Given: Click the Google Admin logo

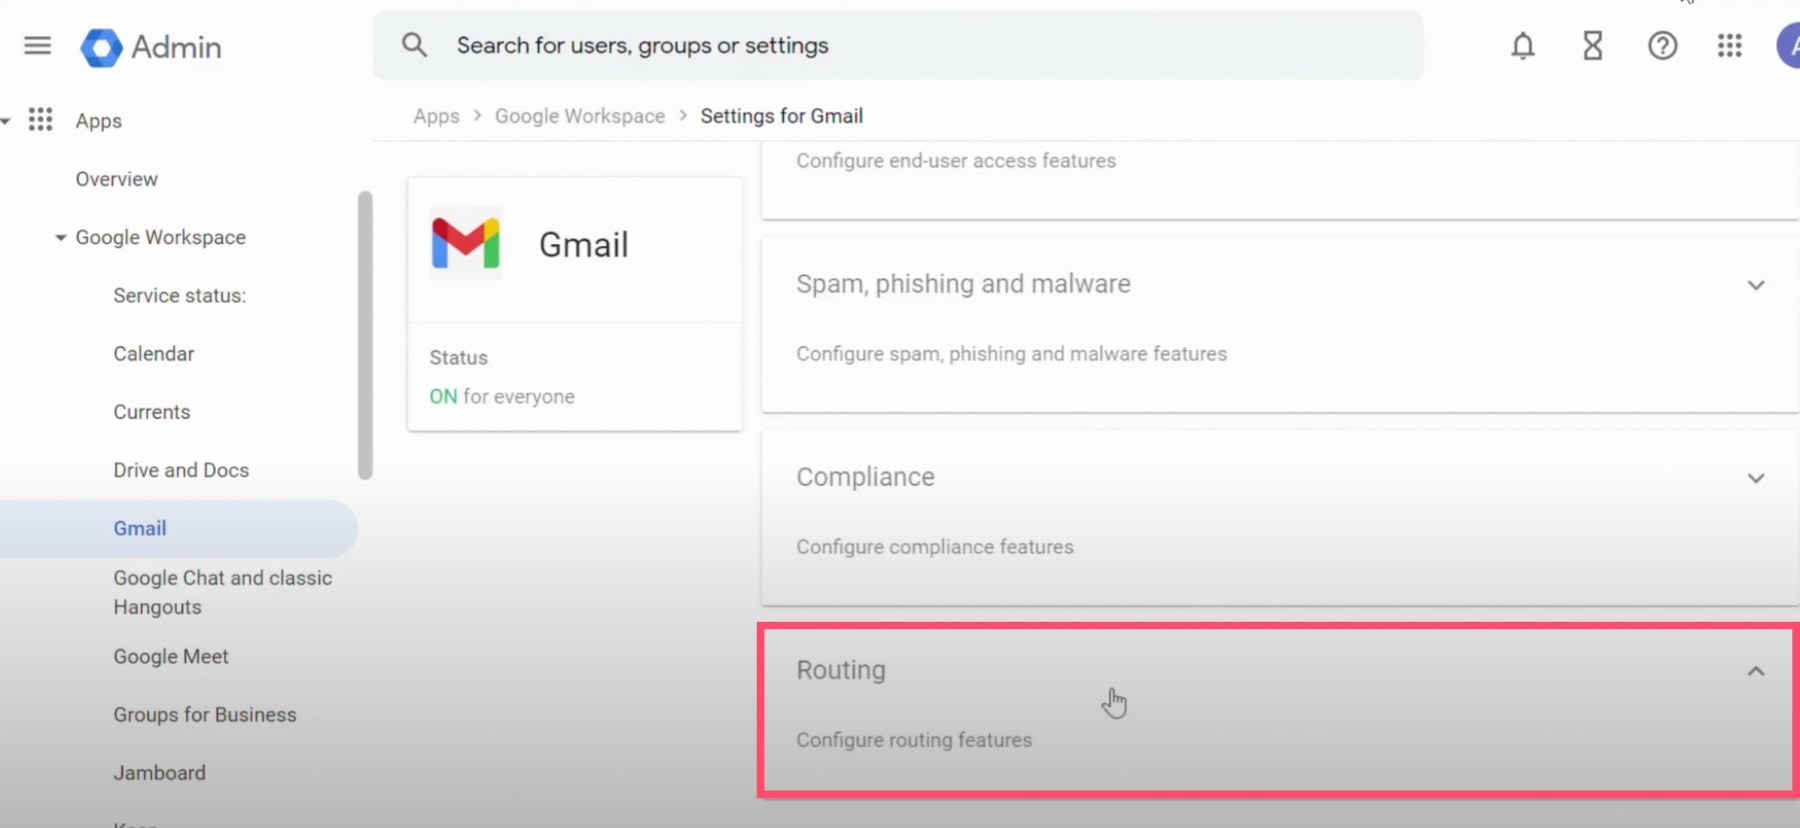Looking at the screenshot, I should [x=151, y=47].
